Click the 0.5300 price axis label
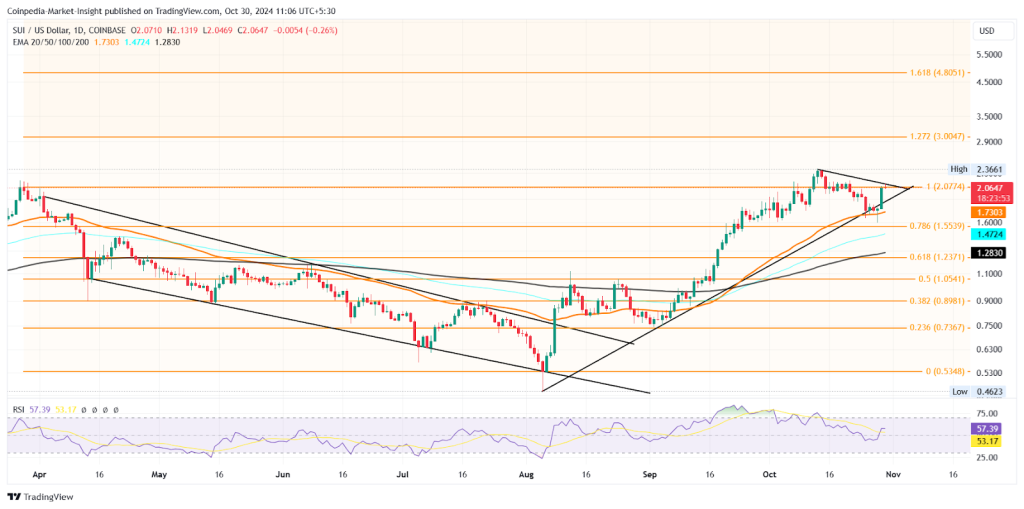Image resolution: width=1024 pixels, height=509 pixels. pyautogui.click(x=989, y=373)
